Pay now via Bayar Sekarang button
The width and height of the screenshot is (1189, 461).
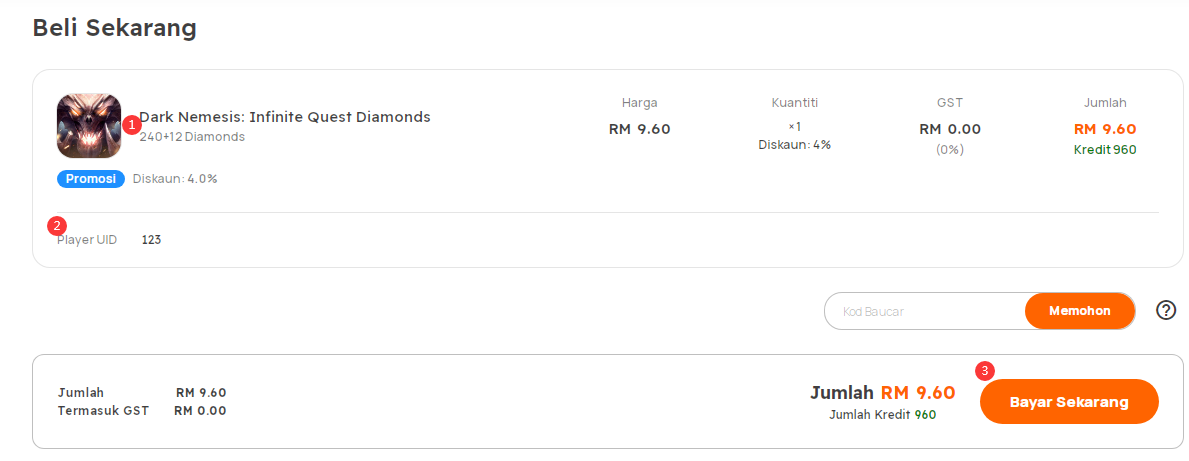click(x=1069, y=402)
